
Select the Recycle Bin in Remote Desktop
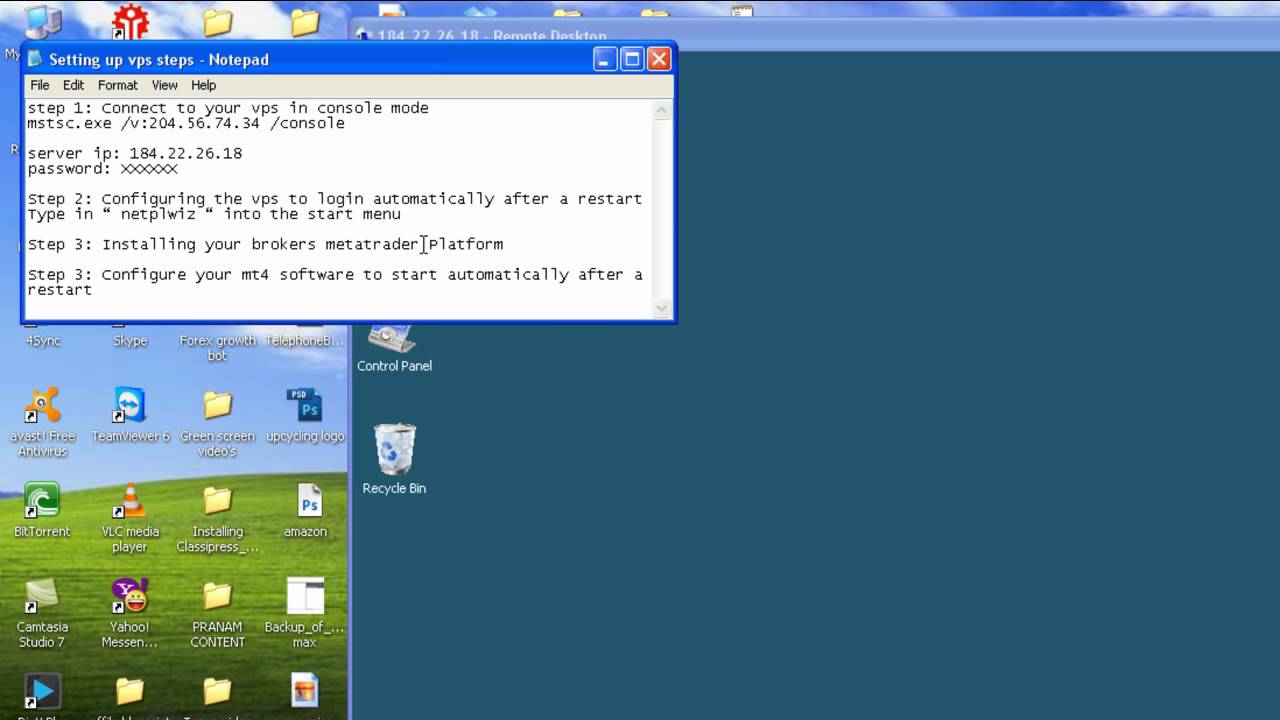click(394, 458)
